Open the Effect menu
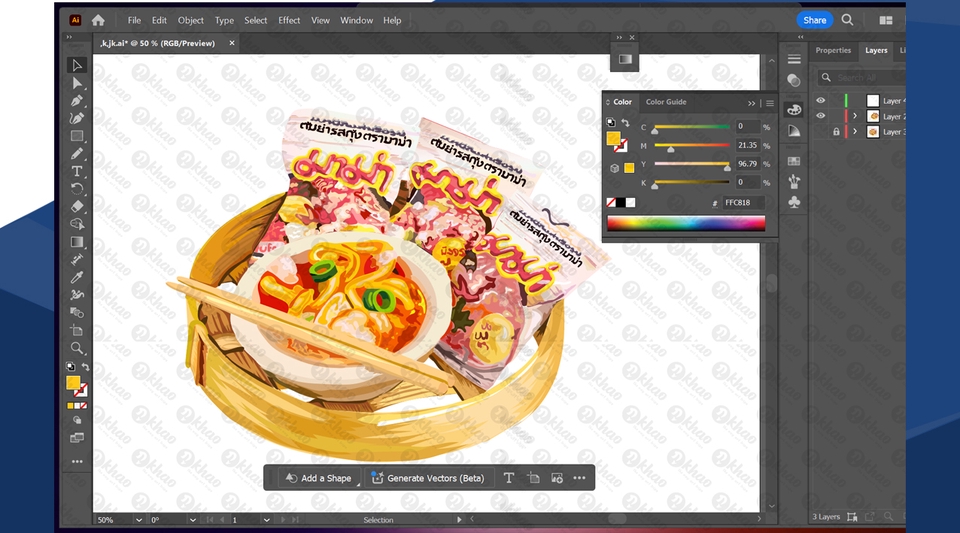Screen dimensions: 960x533 [289, 20]
